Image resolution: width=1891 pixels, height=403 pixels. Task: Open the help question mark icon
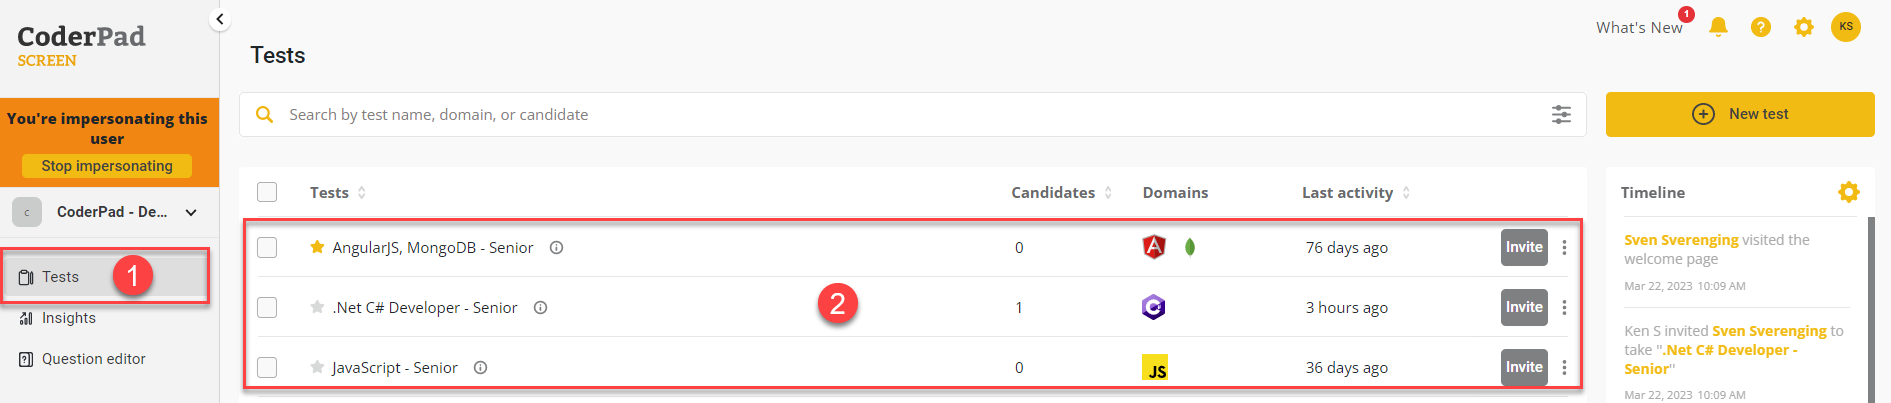[x=1761, y=27]
